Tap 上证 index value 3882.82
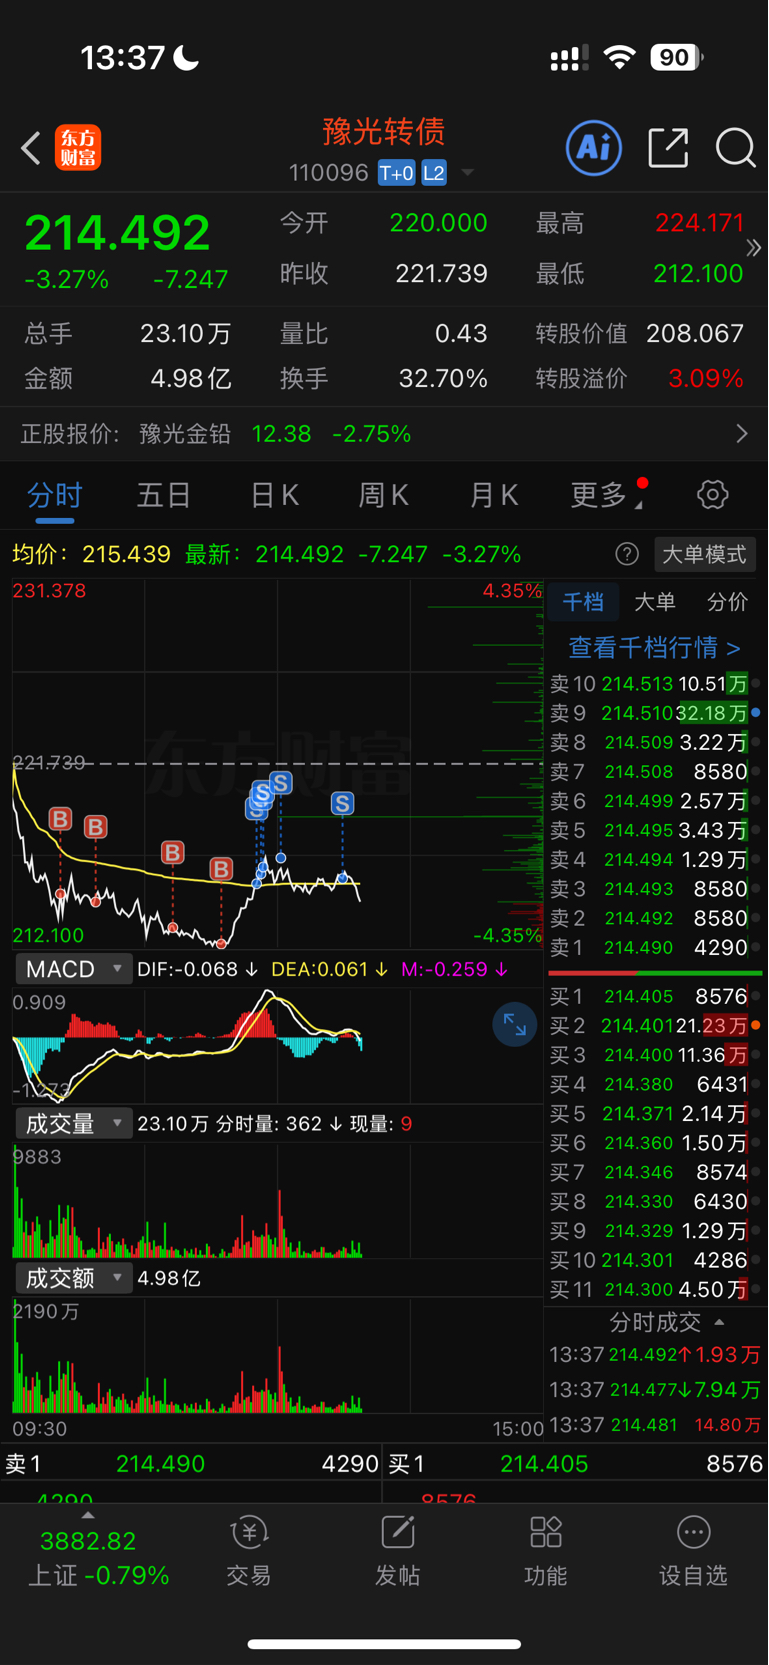Image resolution: width=769 pixels, height=1665 pixels. (88, 1541)
